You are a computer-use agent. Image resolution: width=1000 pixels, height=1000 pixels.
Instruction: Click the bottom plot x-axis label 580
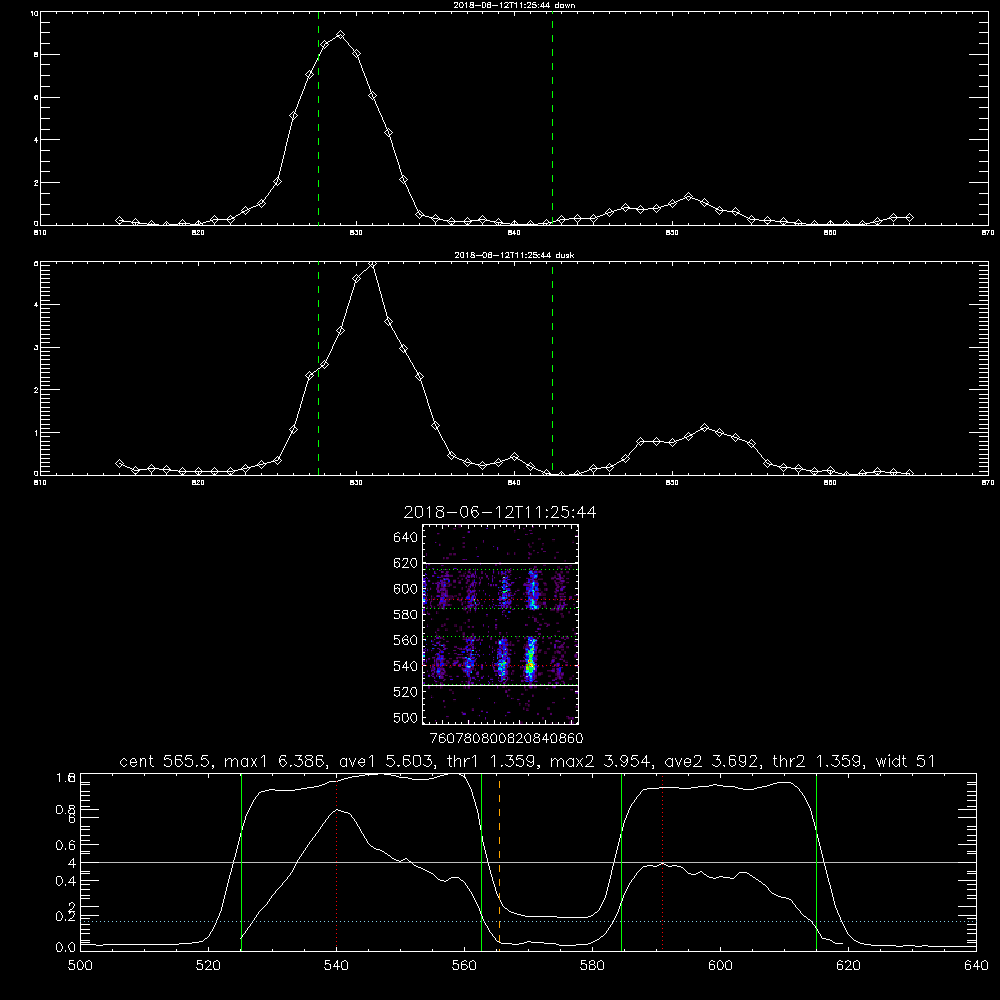(592, 966)
